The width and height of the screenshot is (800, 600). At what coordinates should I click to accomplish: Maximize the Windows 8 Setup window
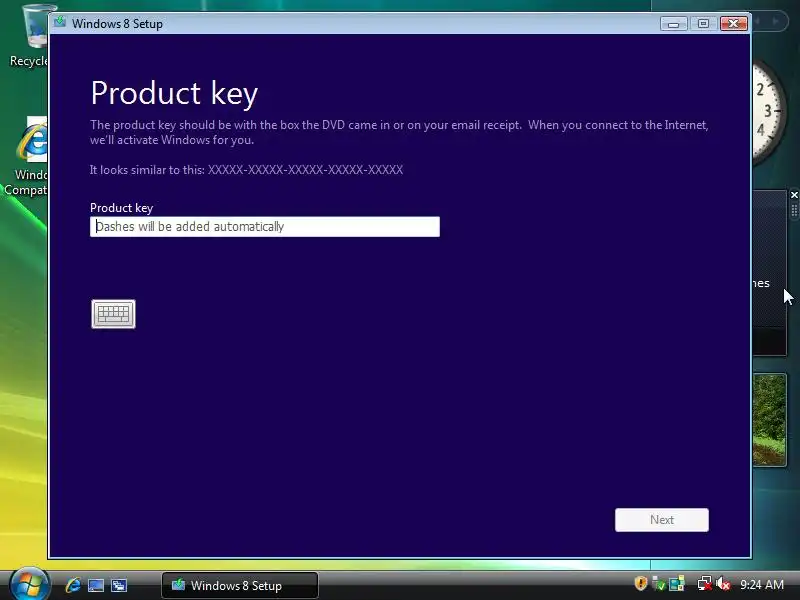(x=703, y=23)
